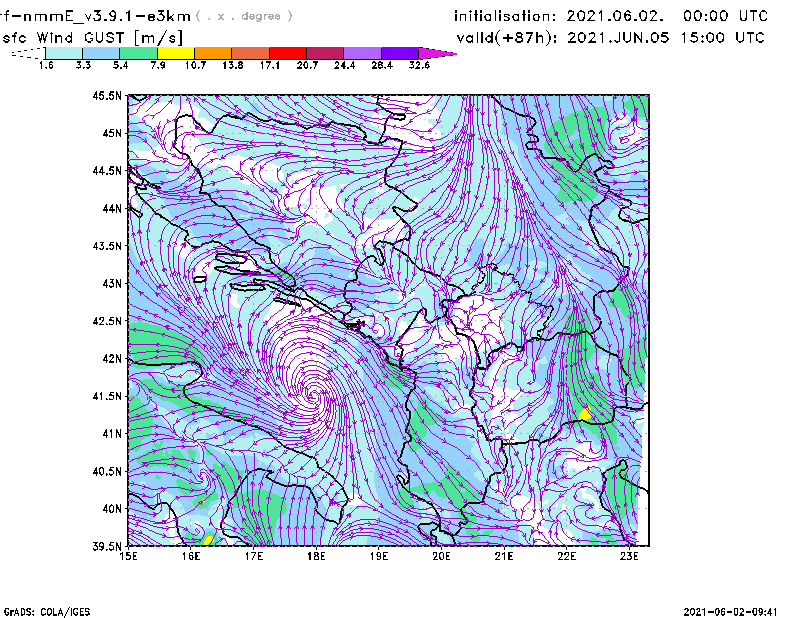The height and width of the screenshot is (618, 800).
Task: Click the '39.5N' latitude label
Action: coord(107,547)
